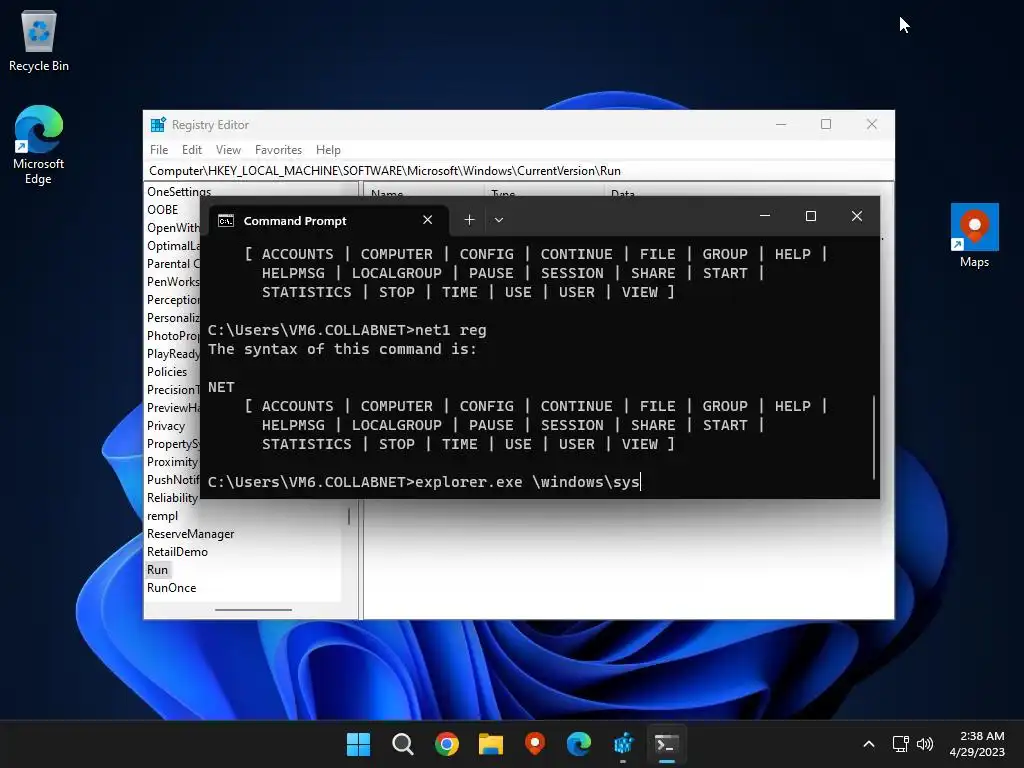
Task: Select the Command Prompt tab
Action: coord(329,221)
